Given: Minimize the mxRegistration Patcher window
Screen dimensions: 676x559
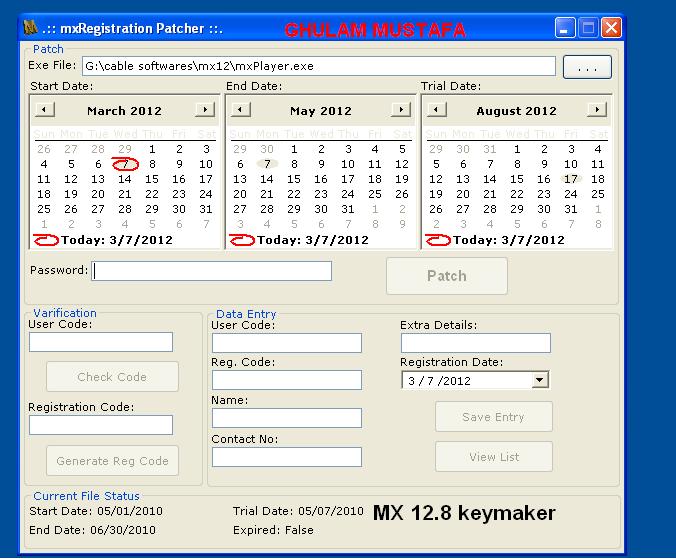Looking at the screenshot, I should pyautogui.click(x=565, y=28).
